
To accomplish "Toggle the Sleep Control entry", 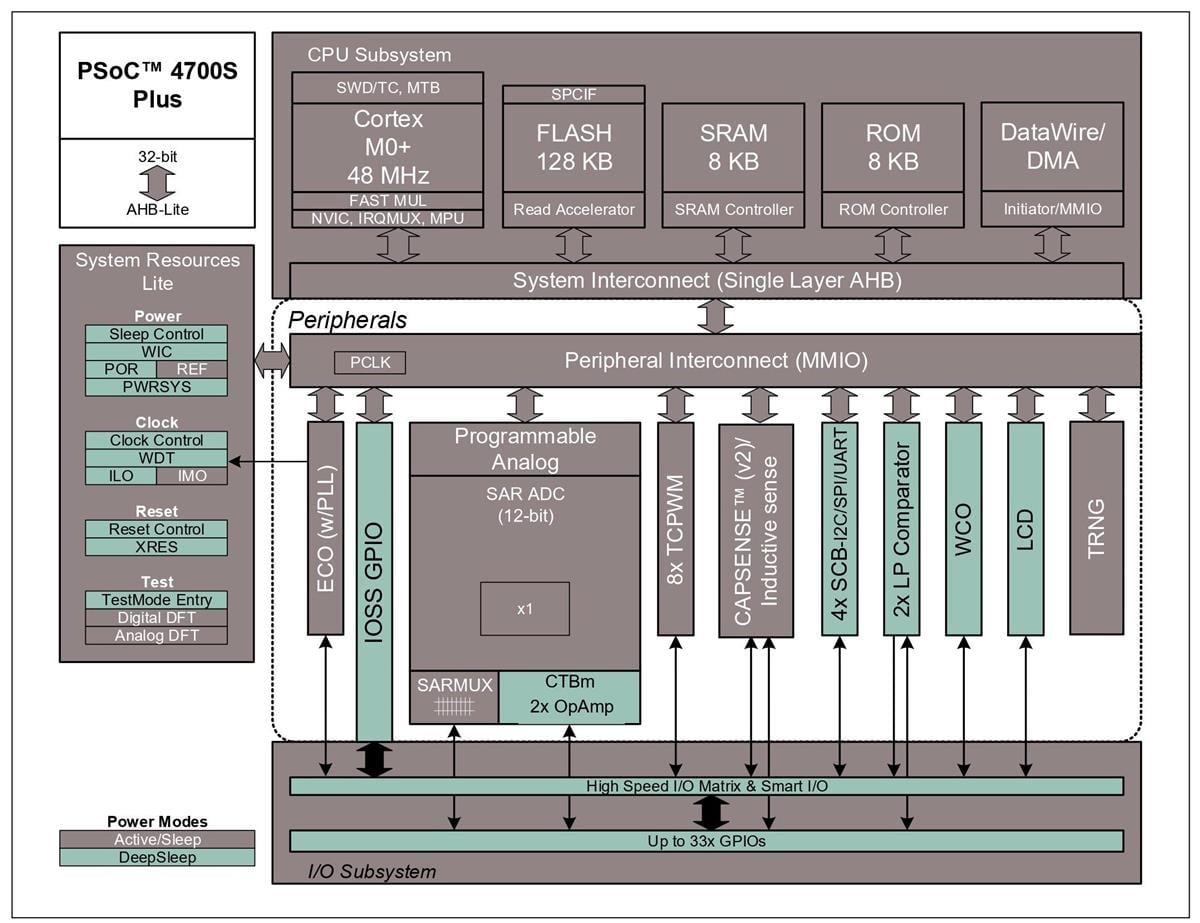I will coord(157,334).
